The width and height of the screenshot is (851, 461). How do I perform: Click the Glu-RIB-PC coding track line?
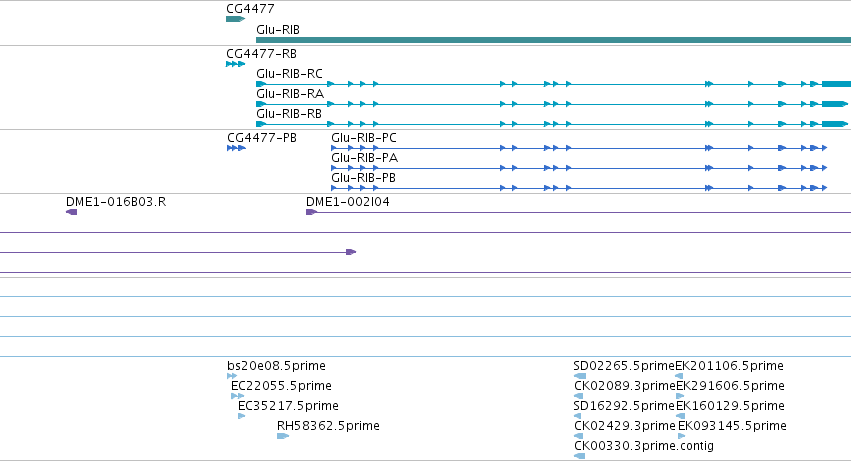pos(579,148)
